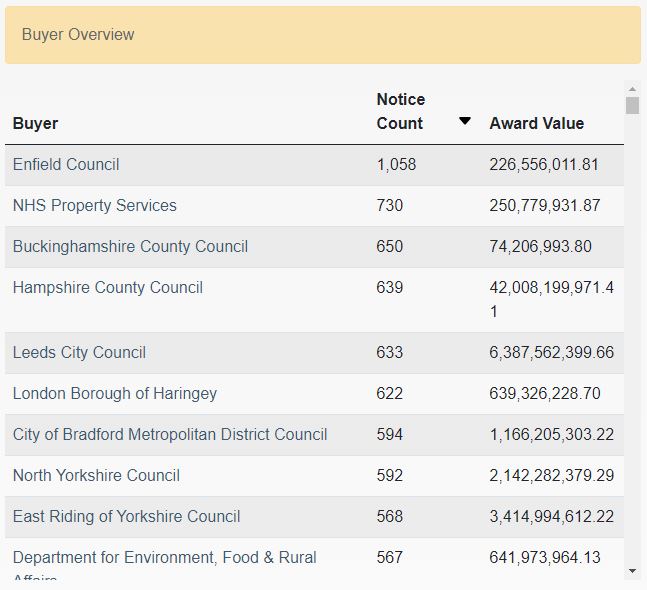Sort by the Notice Count descending arrow
The width and height of the screenshot is (647, 590).
(465, 121)
